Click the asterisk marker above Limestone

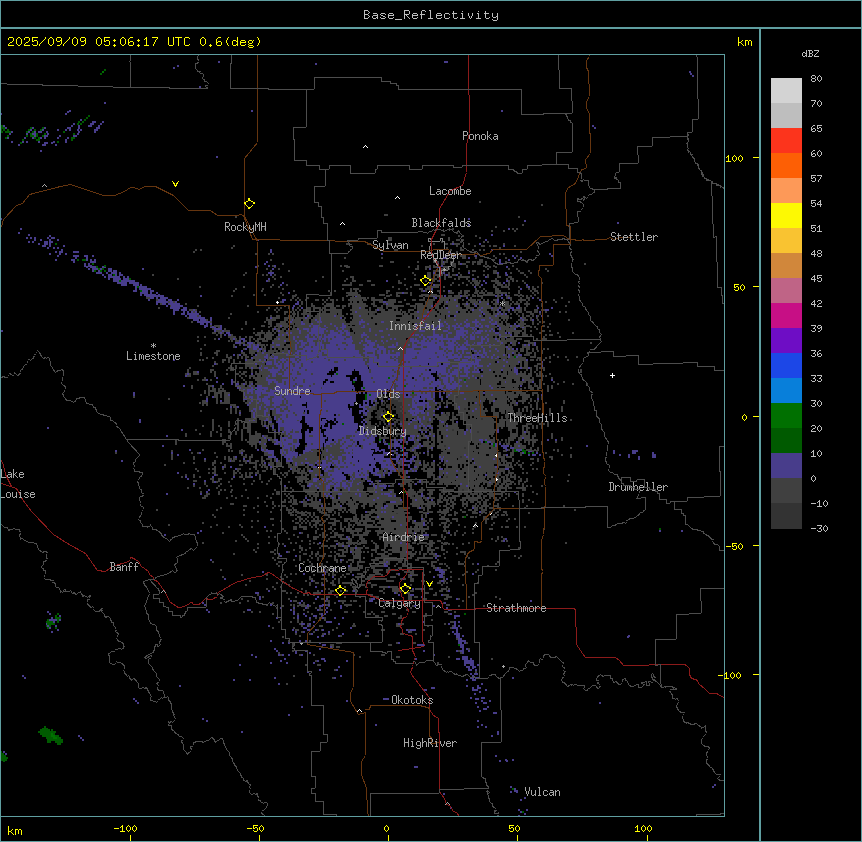(x=153, y=346)
